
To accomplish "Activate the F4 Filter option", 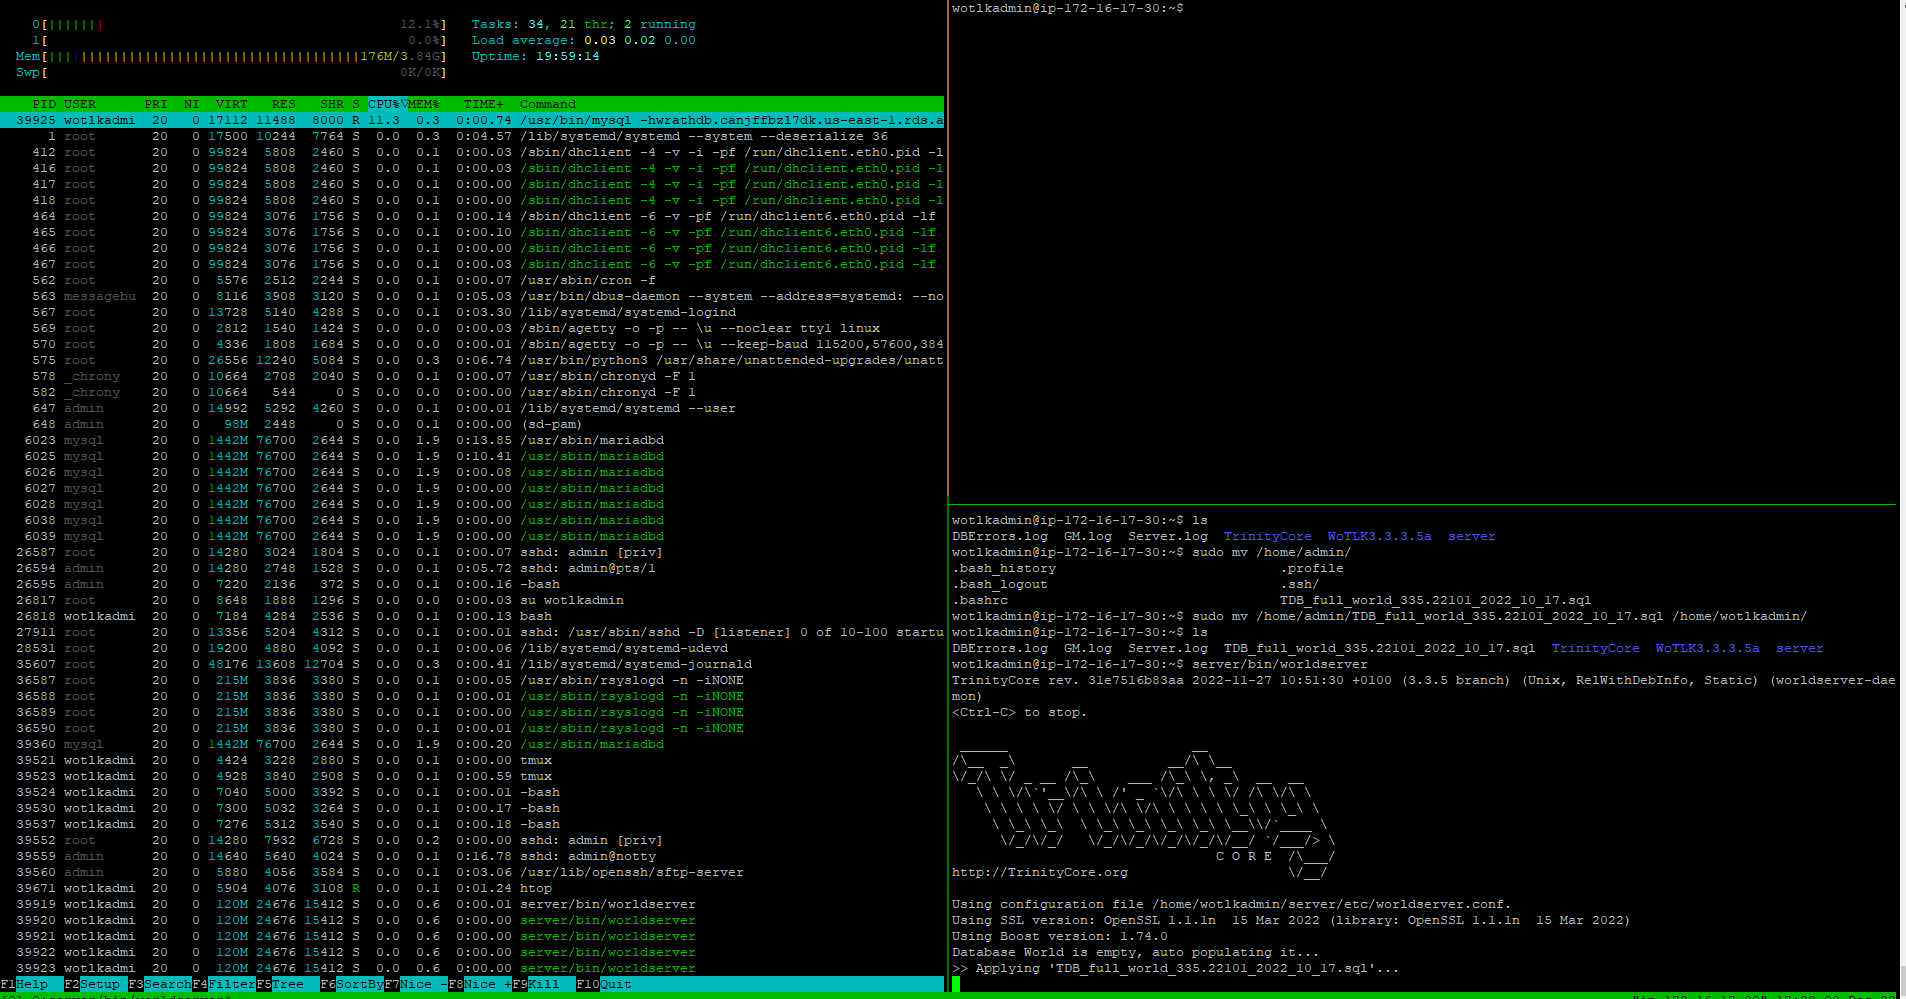I will [231, 984].
